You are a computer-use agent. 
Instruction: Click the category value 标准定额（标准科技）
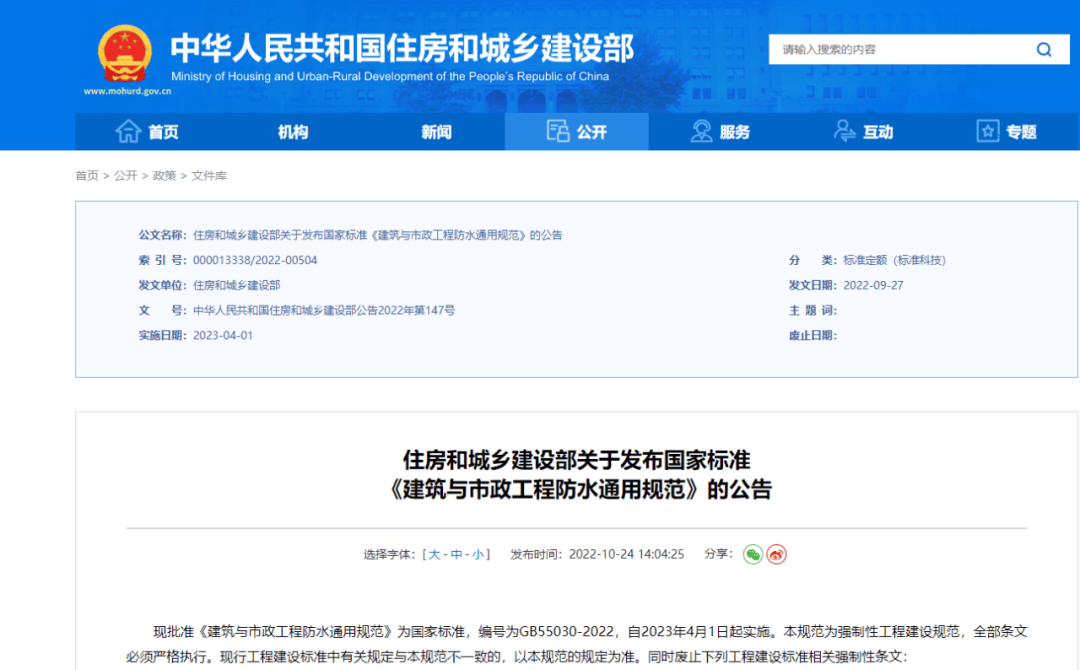(894, 260)
